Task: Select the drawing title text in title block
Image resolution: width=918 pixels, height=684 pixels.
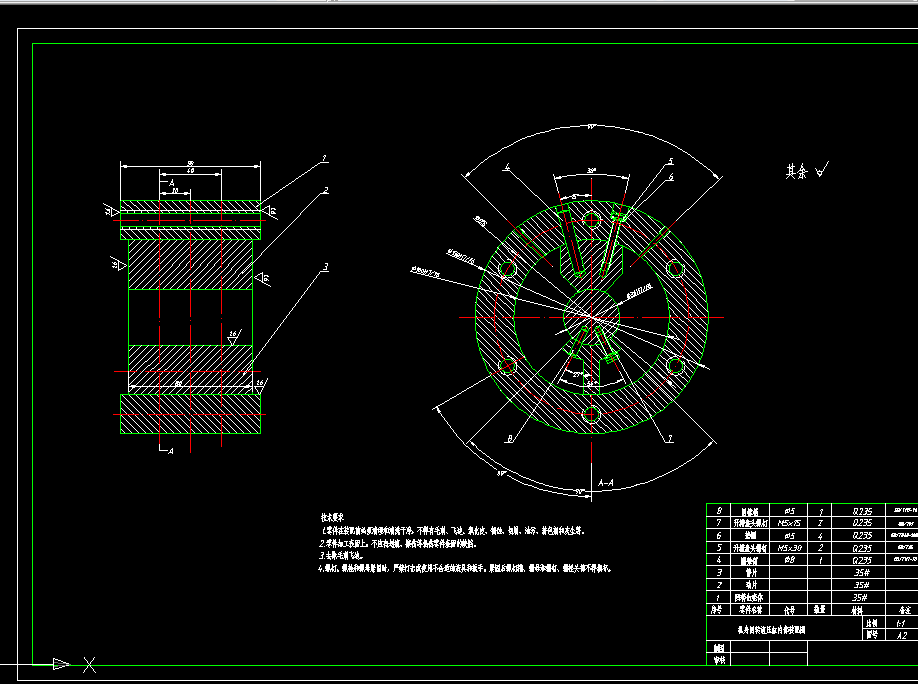Action: click(771, 630)
